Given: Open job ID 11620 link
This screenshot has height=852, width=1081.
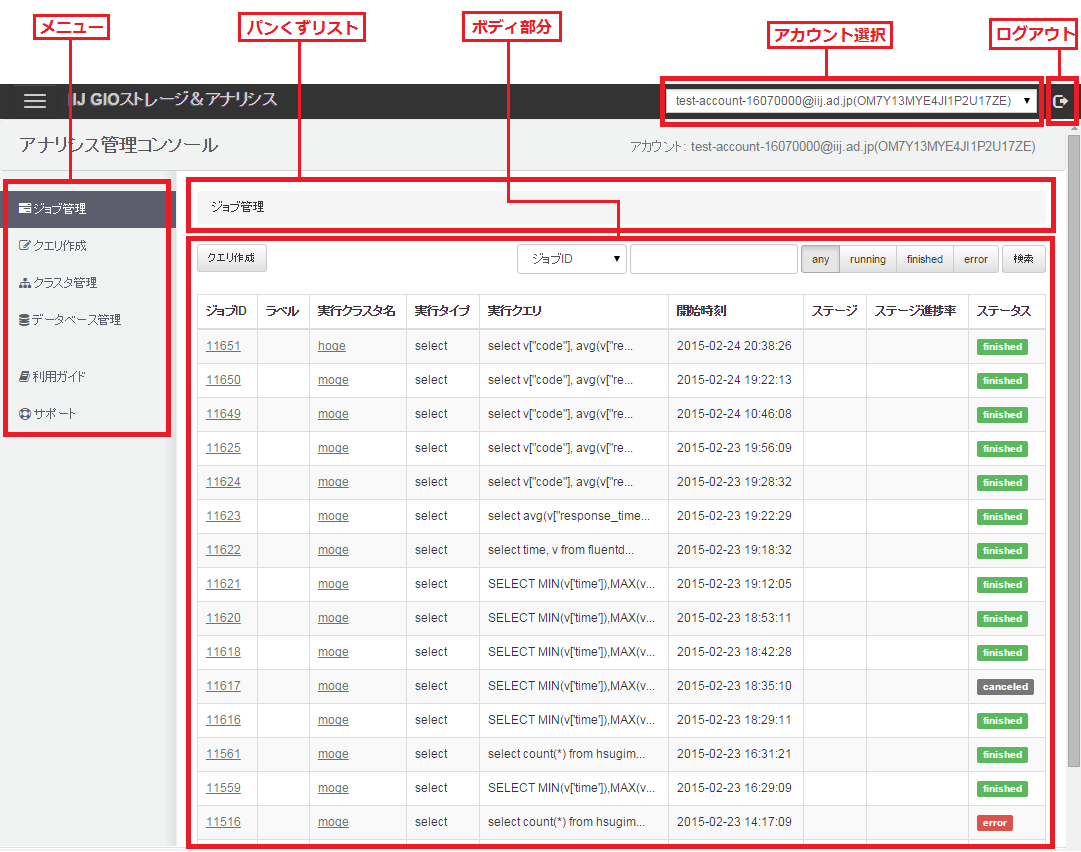Looking at the screenshot, I should pos(223,618).
